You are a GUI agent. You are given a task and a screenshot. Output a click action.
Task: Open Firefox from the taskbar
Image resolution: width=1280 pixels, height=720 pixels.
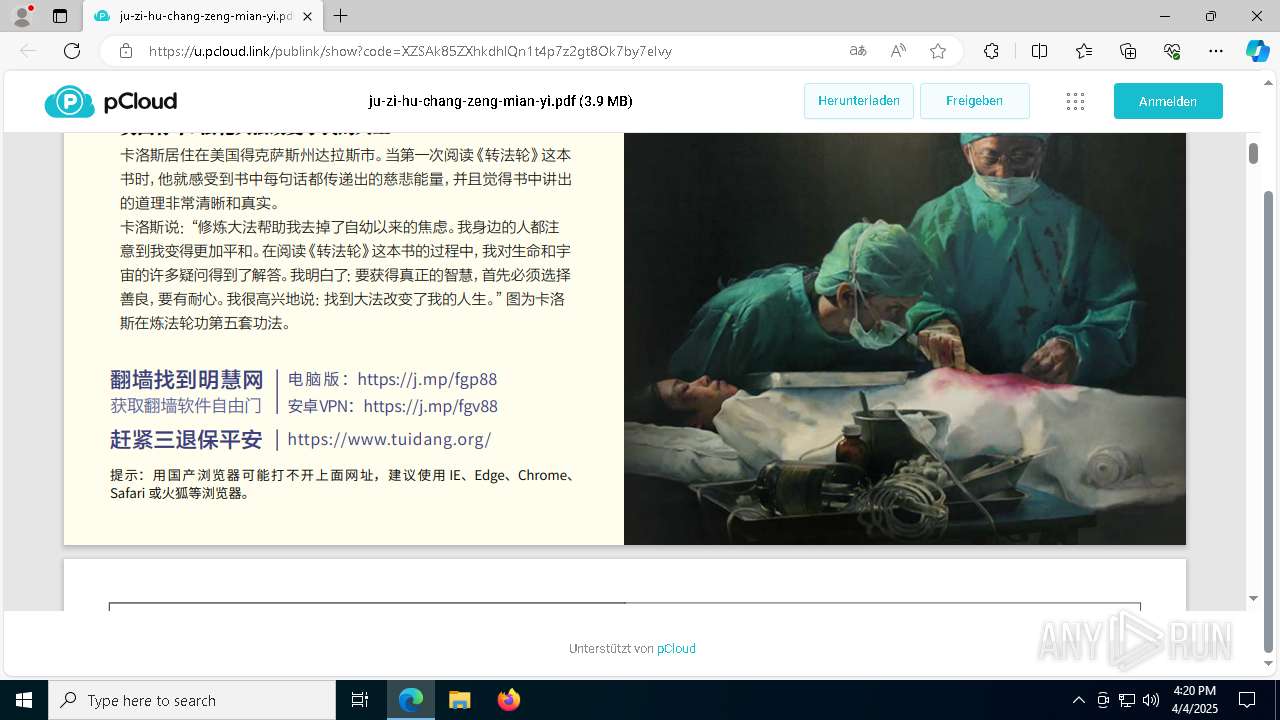508,700
